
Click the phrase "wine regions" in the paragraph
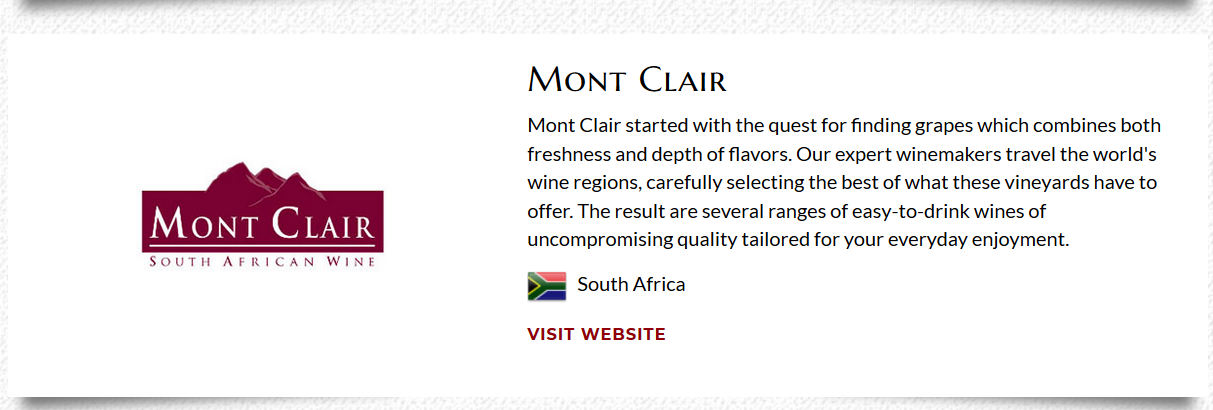click(x=582, y=183)
